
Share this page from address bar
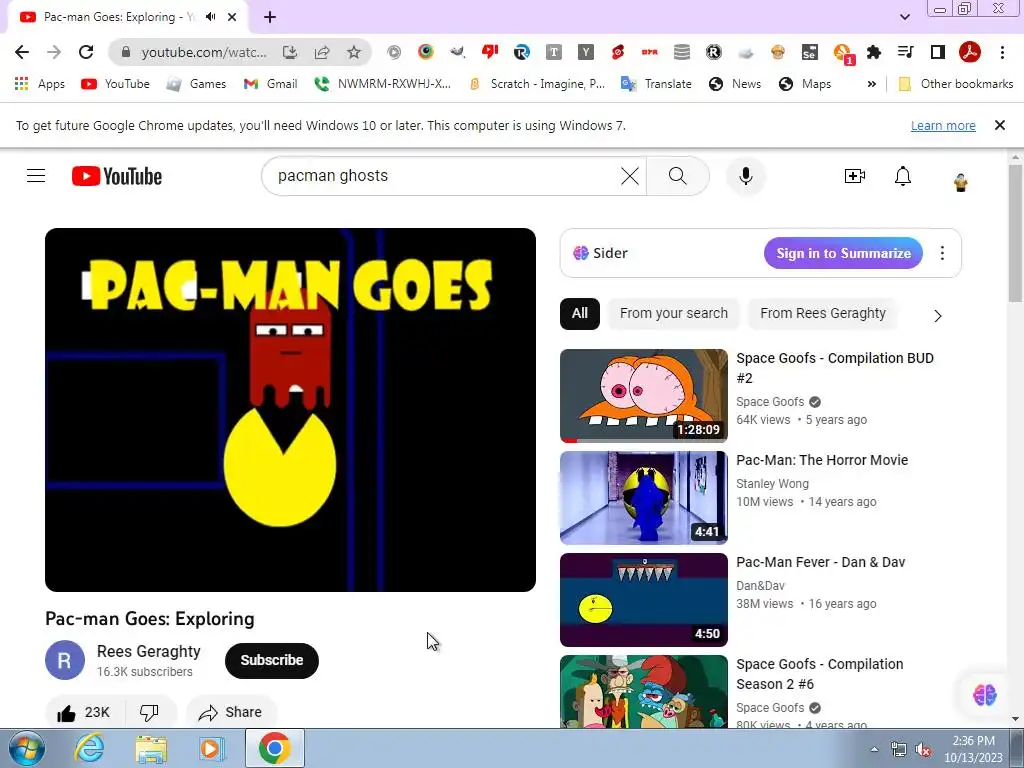322,52
